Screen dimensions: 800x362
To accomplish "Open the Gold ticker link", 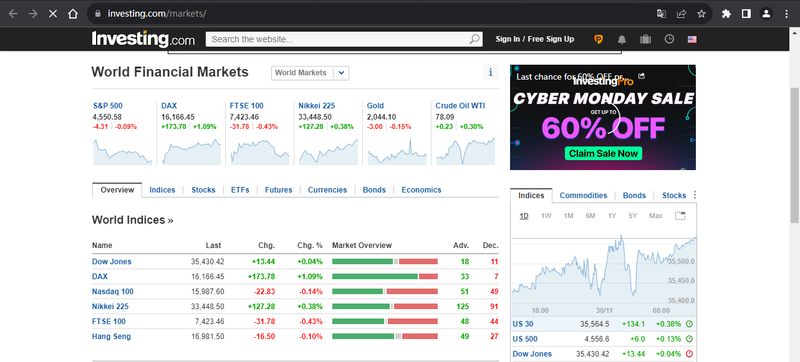I will click(x=375, y=106).
